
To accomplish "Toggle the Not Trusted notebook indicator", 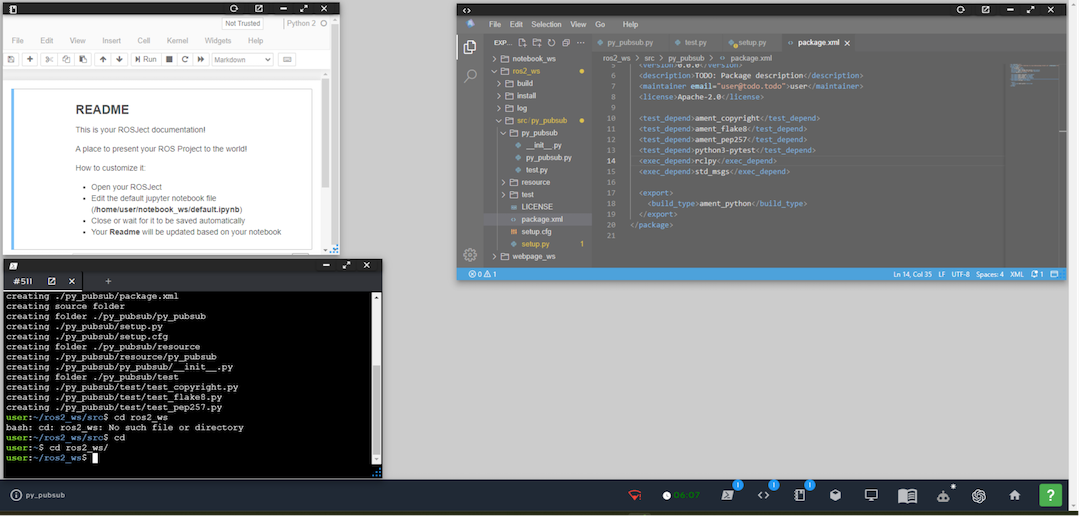I will tap(243, 23).
